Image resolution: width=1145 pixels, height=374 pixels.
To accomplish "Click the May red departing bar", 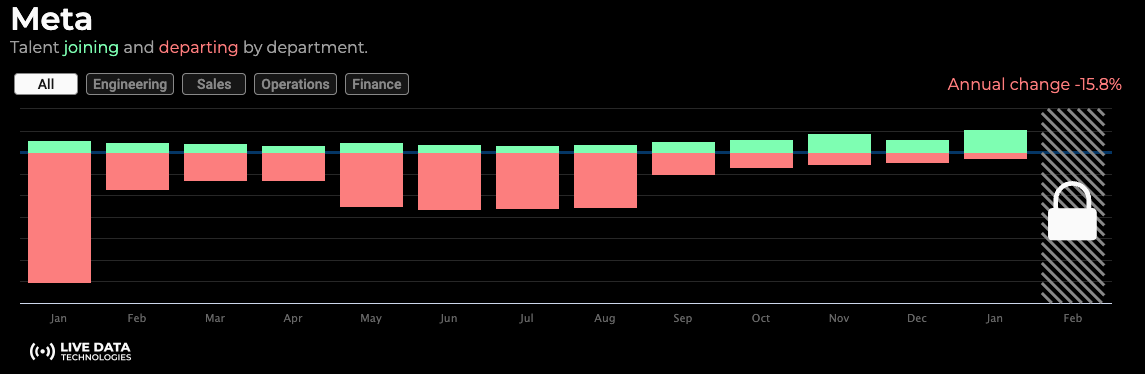I will pyautogui.click(x=372, y=180).
